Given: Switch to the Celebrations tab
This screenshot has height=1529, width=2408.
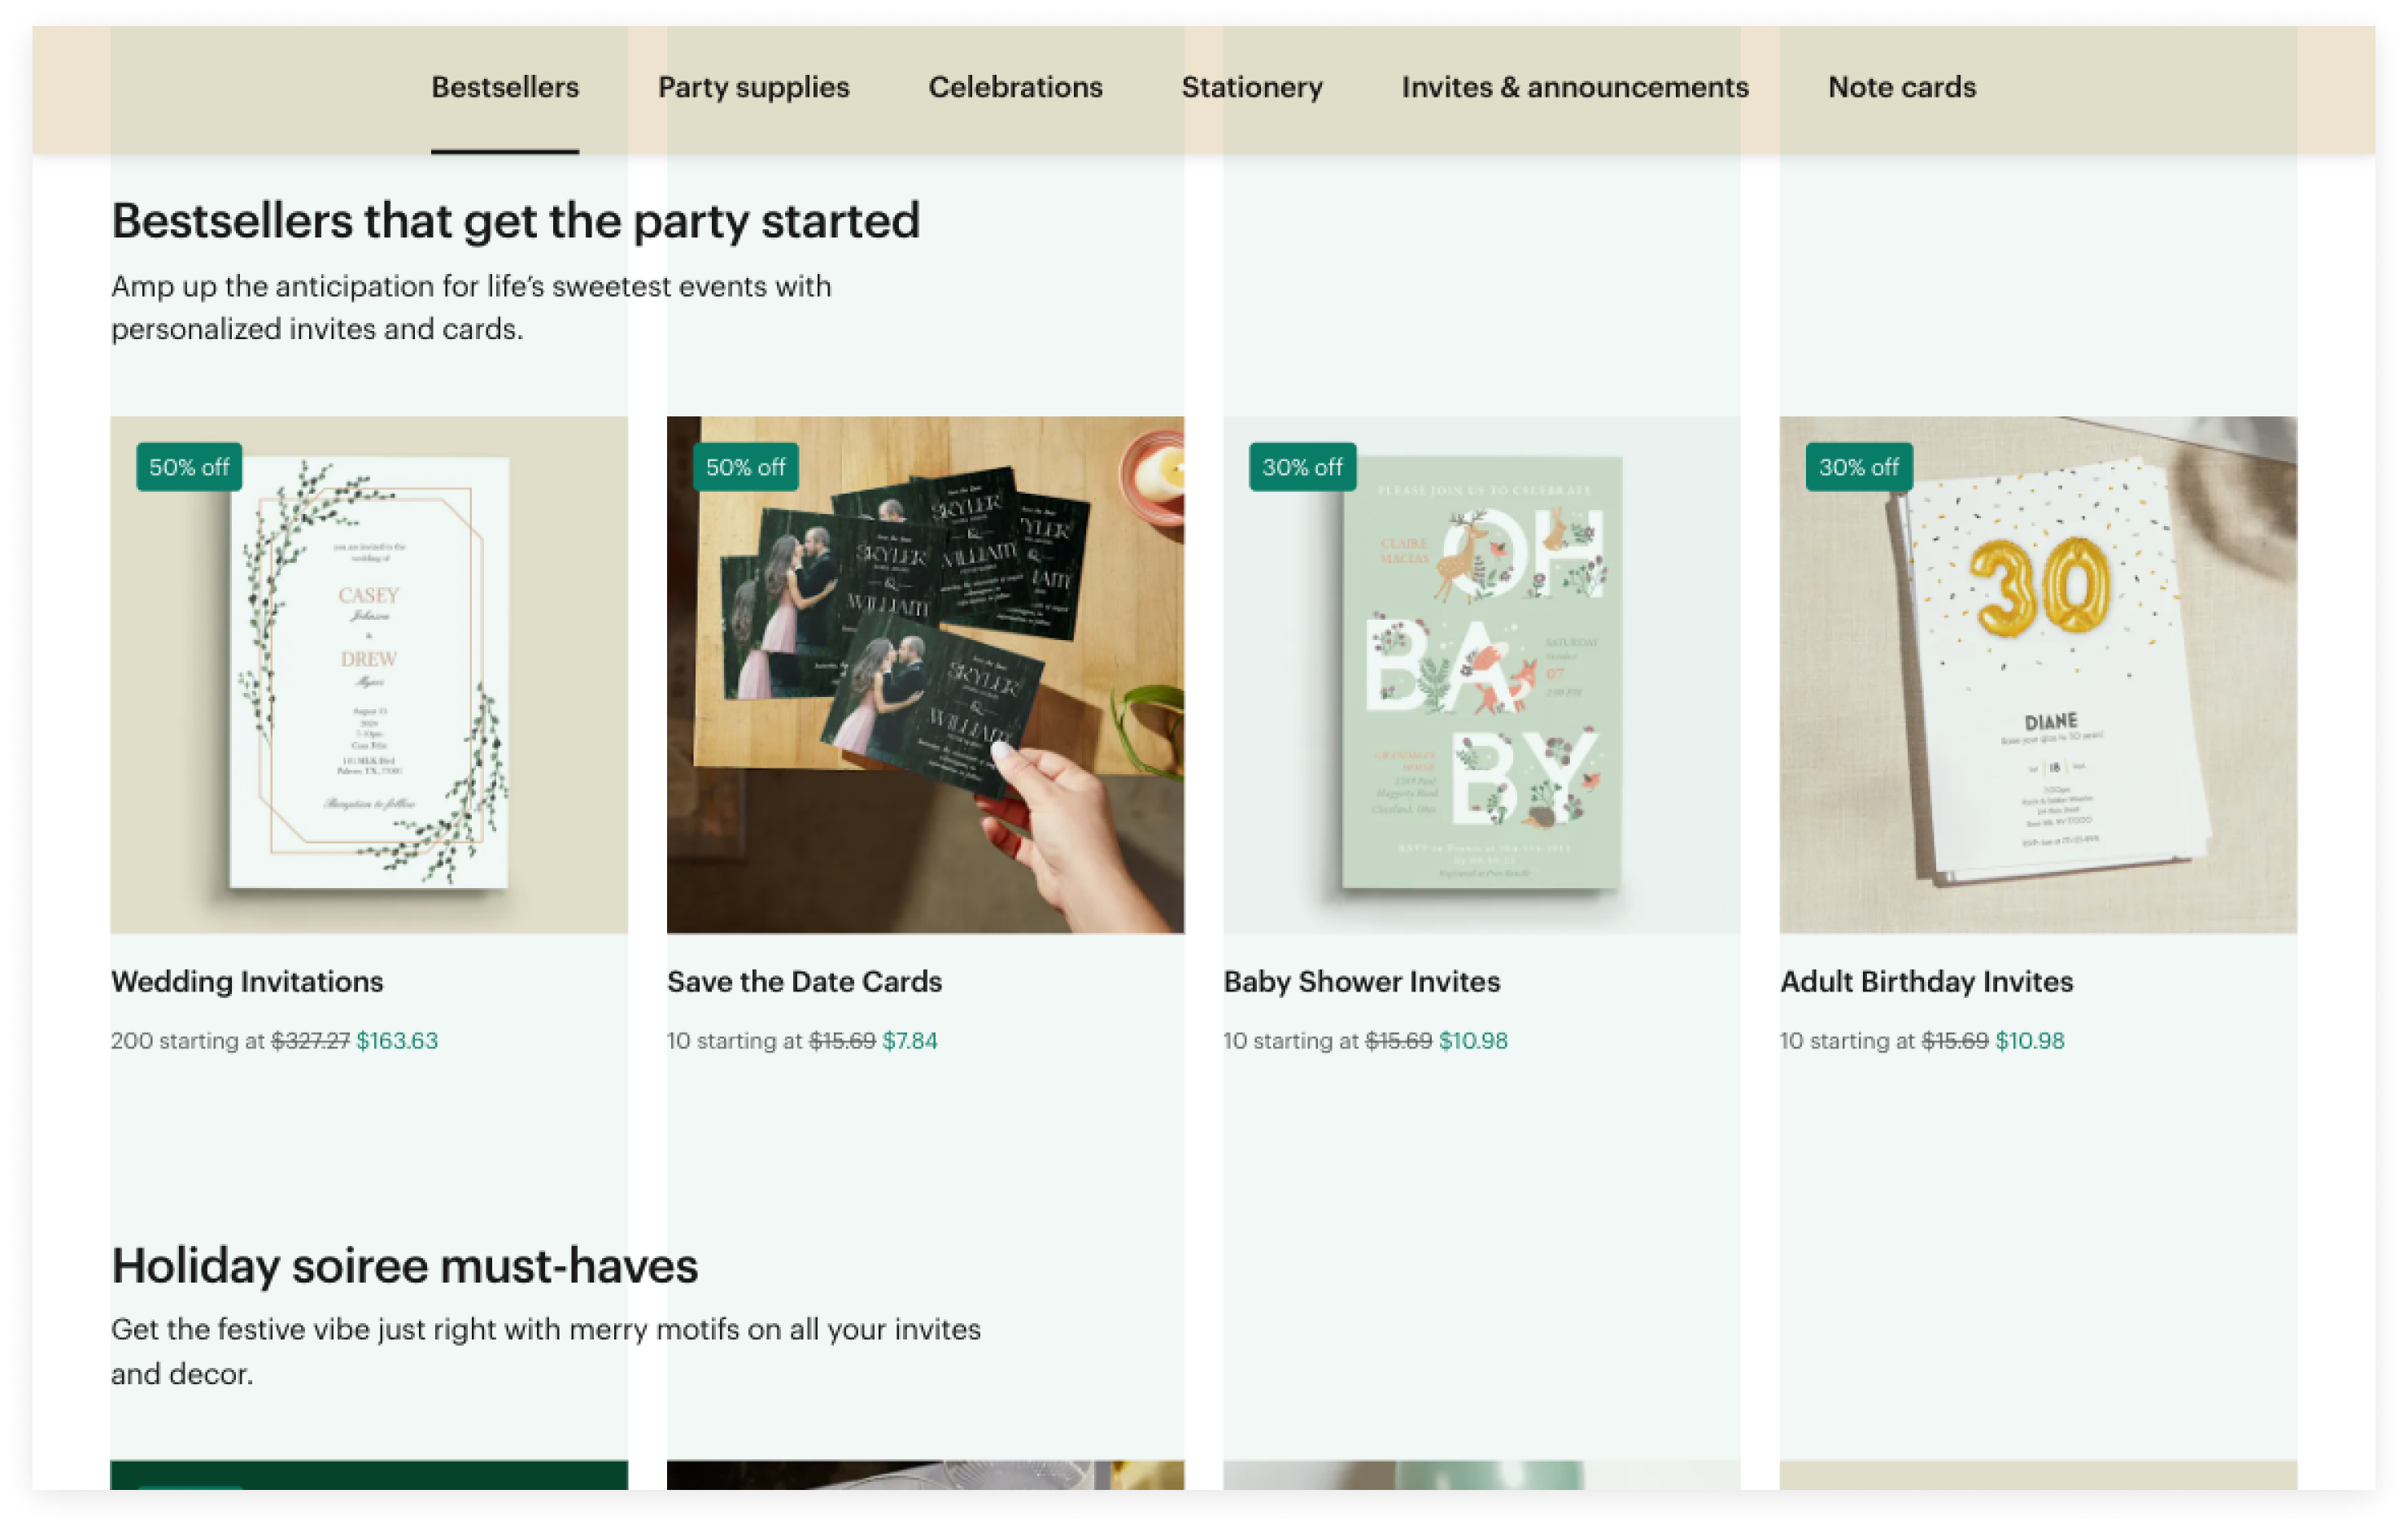Looking at the screenshot, I should tap(1015, 88).
